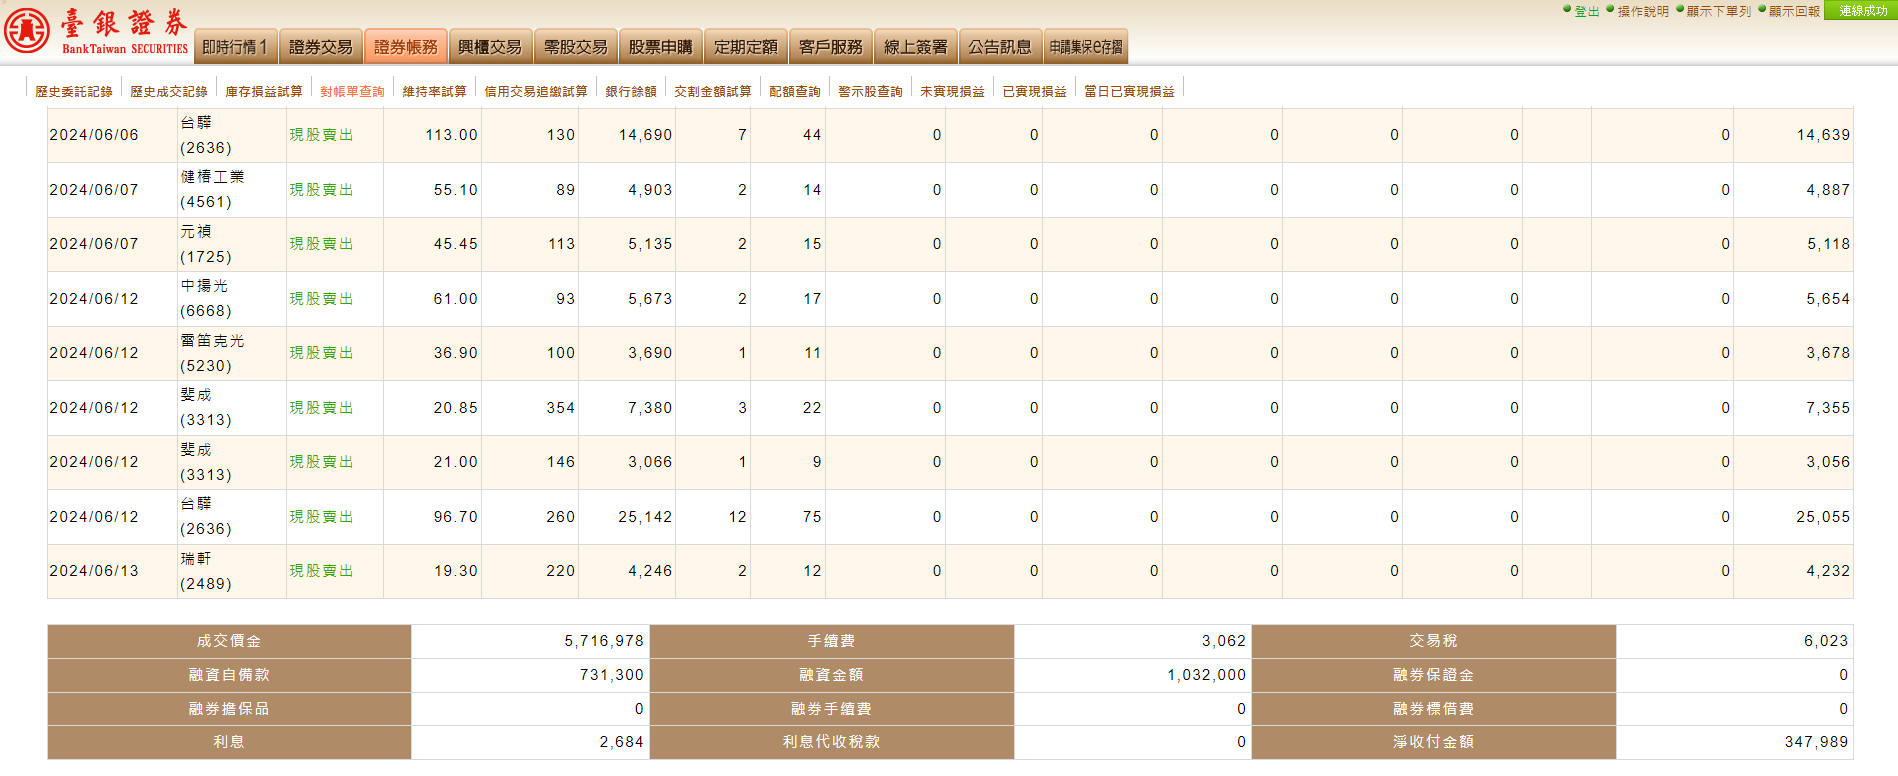The height and width of the screenshot is (776, 1898).
Task: Open the 歷史委託記錄 submenu
Action: pyautogui.click(x=74, y=91)
